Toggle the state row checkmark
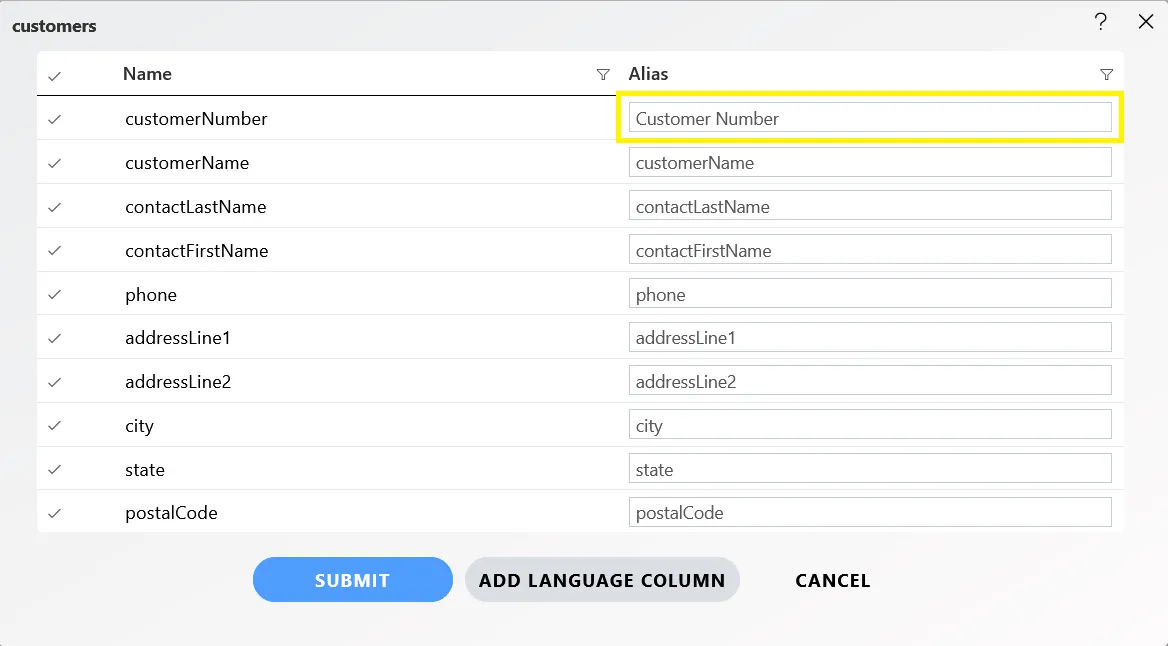Screen dimensions: 1168x646 [x=54, y=469]
